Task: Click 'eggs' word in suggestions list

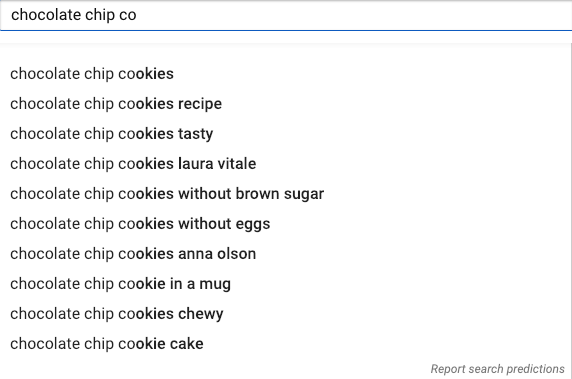Action: tap(253, 225)
